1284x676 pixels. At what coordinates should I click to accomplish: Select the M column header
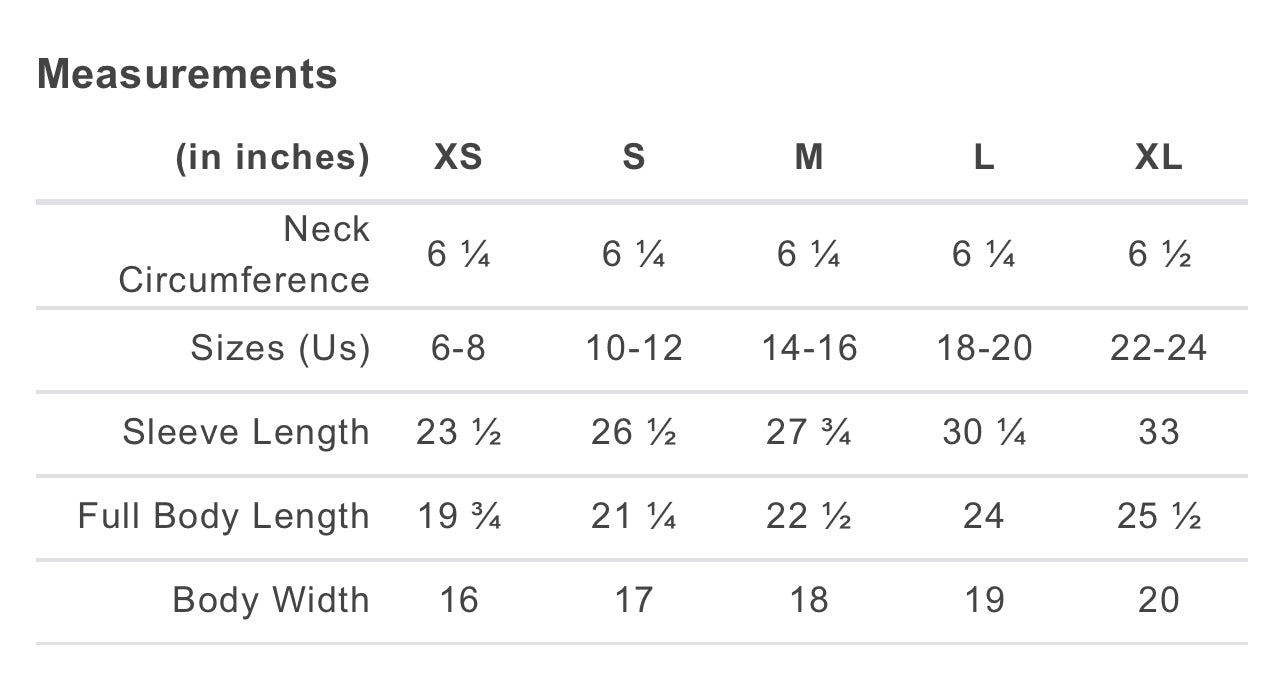click(x=809, y=157)
